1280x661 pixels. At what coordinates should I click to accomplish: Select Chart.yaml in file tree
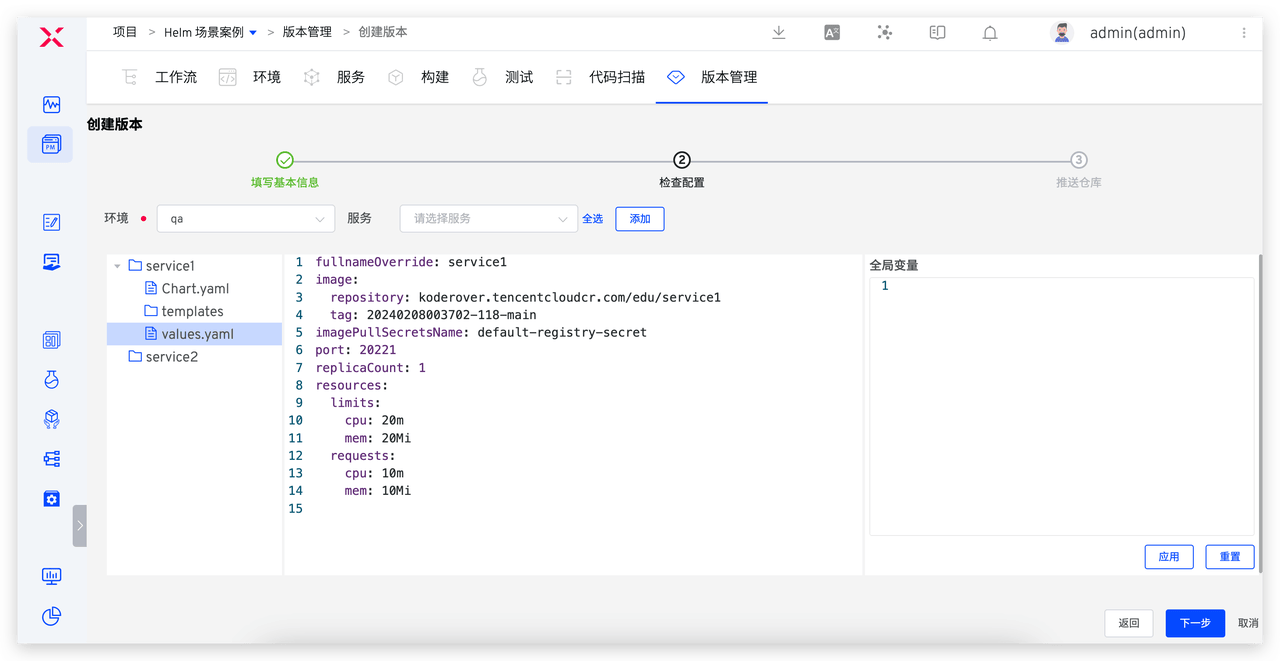(x=195, y=289)
